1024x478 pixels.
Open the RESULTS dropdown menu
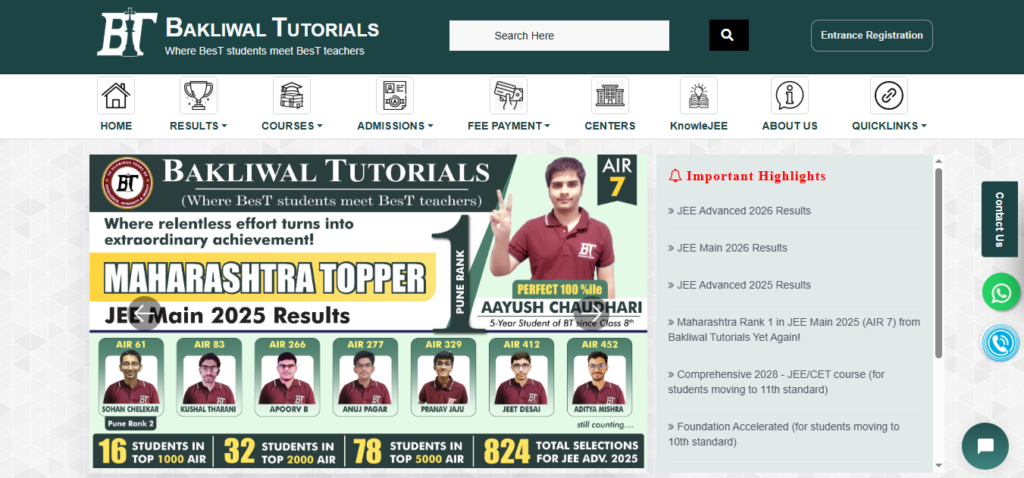pos(199,126)
